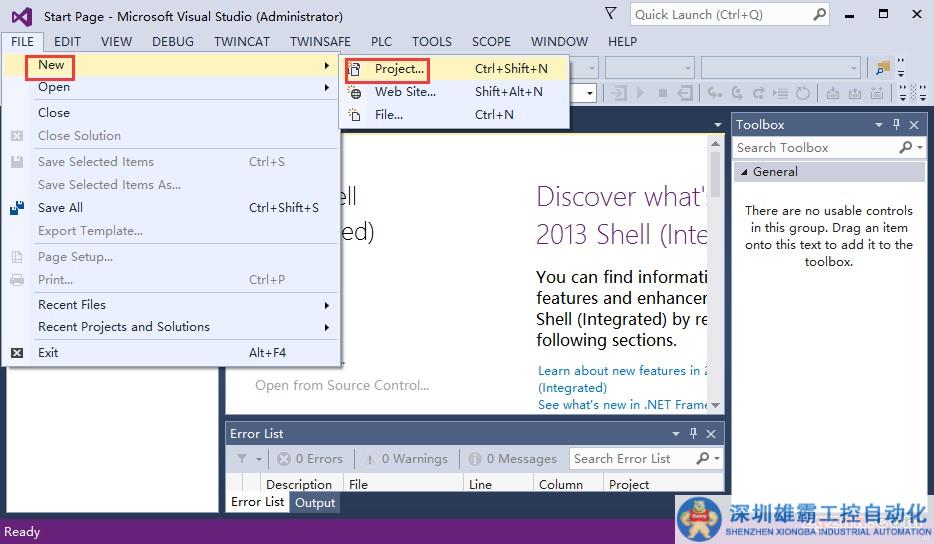
Task: Click the find in files toolbar icon
Action: point(882,68)
